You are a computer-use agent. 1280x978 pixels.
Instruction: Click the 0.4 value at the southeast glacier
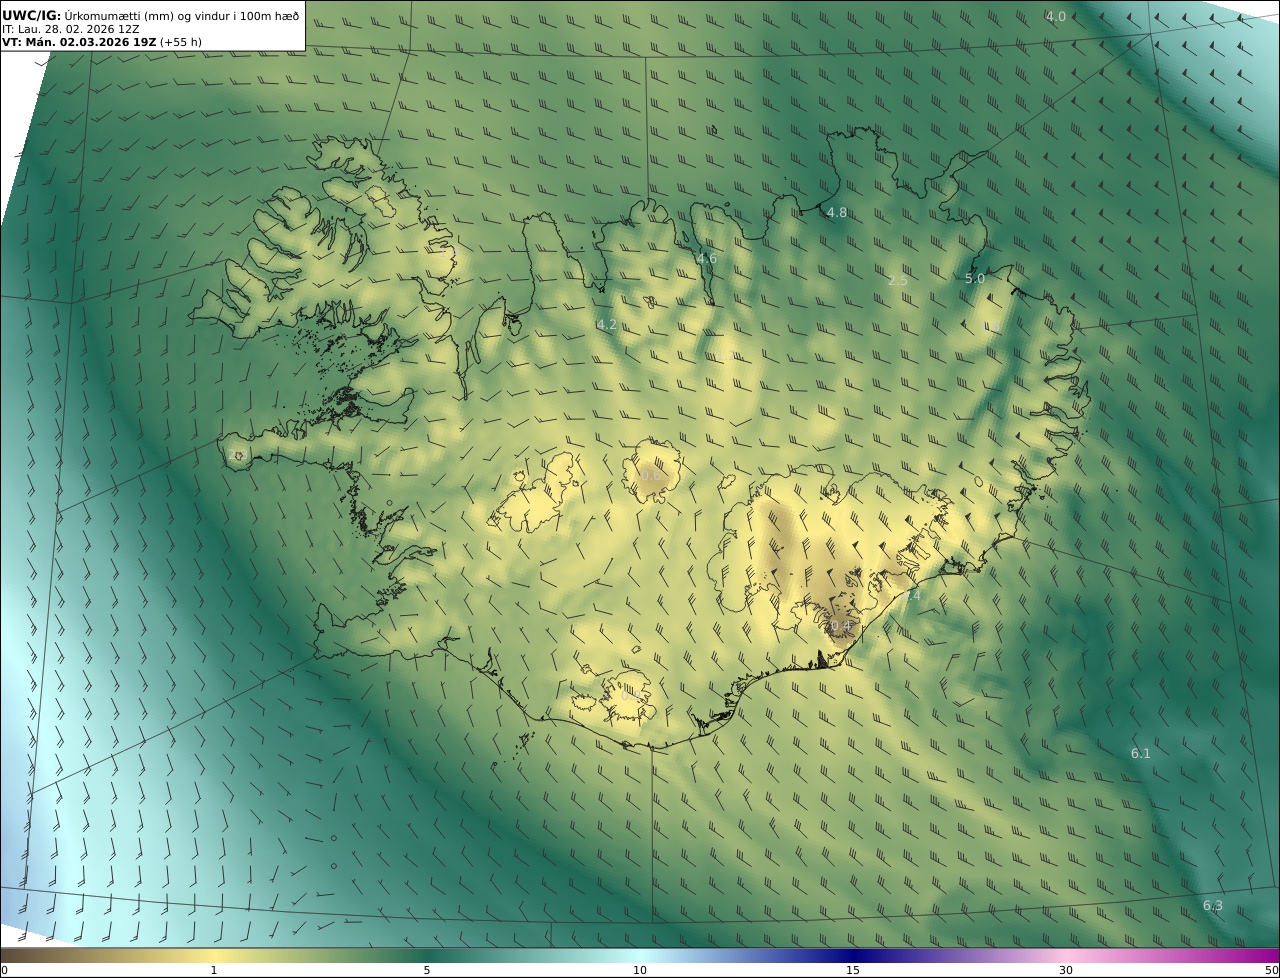coord(840,626)
